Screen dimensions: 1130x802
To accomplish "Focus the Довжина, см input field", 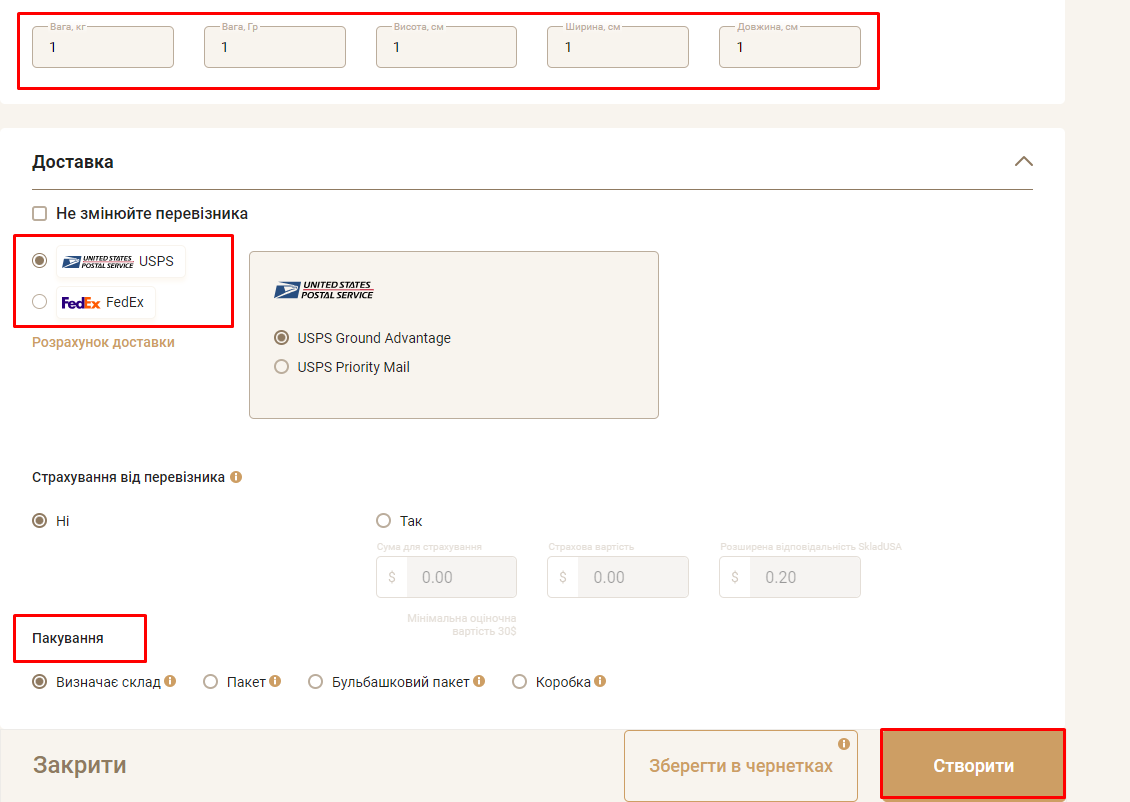I will click(x=790, y=47).
